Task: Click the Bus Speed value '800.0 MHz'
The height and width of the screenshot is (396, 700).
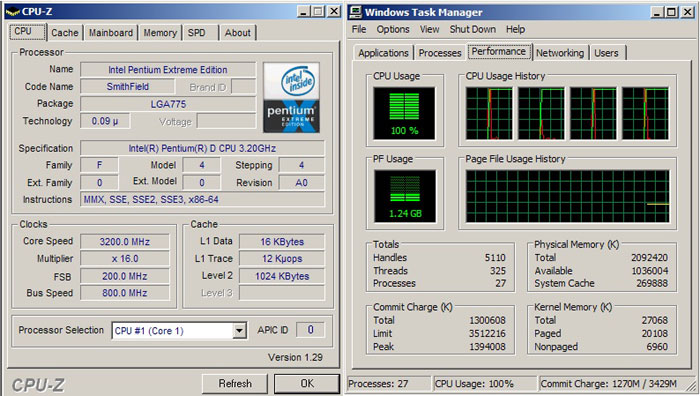Action: pyautogui.click(x=125, y=293)
